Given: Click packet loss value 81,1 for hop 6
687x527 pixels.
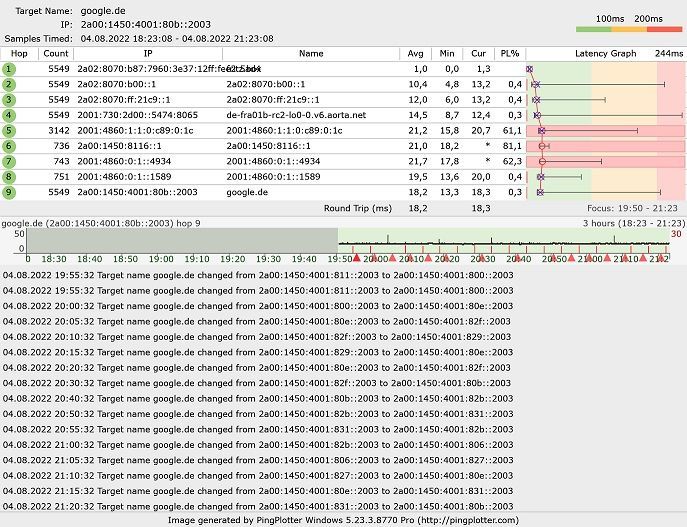Looking at the screenshot, I should 513,146.
